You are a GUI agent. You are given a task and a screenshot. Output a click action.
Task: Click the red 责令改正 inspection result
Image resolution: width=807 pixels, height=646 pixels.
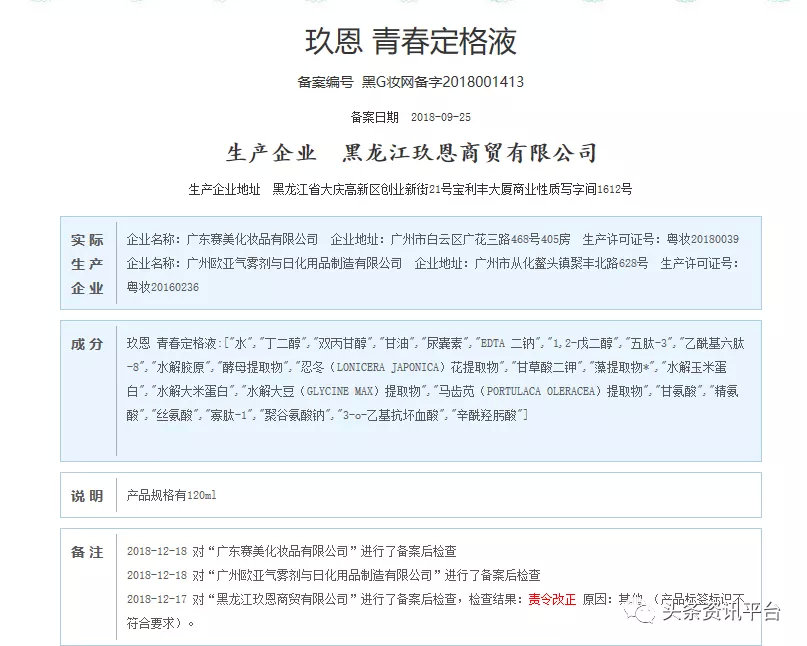(x=552, y=599)
